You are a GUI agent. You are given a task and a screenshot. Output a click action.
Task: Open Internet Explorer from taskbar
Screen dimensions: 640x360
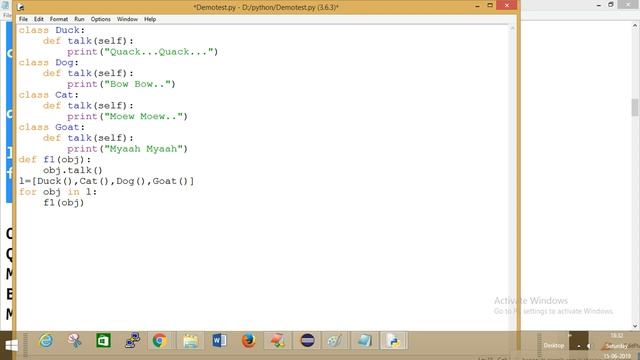pos(46,341)
